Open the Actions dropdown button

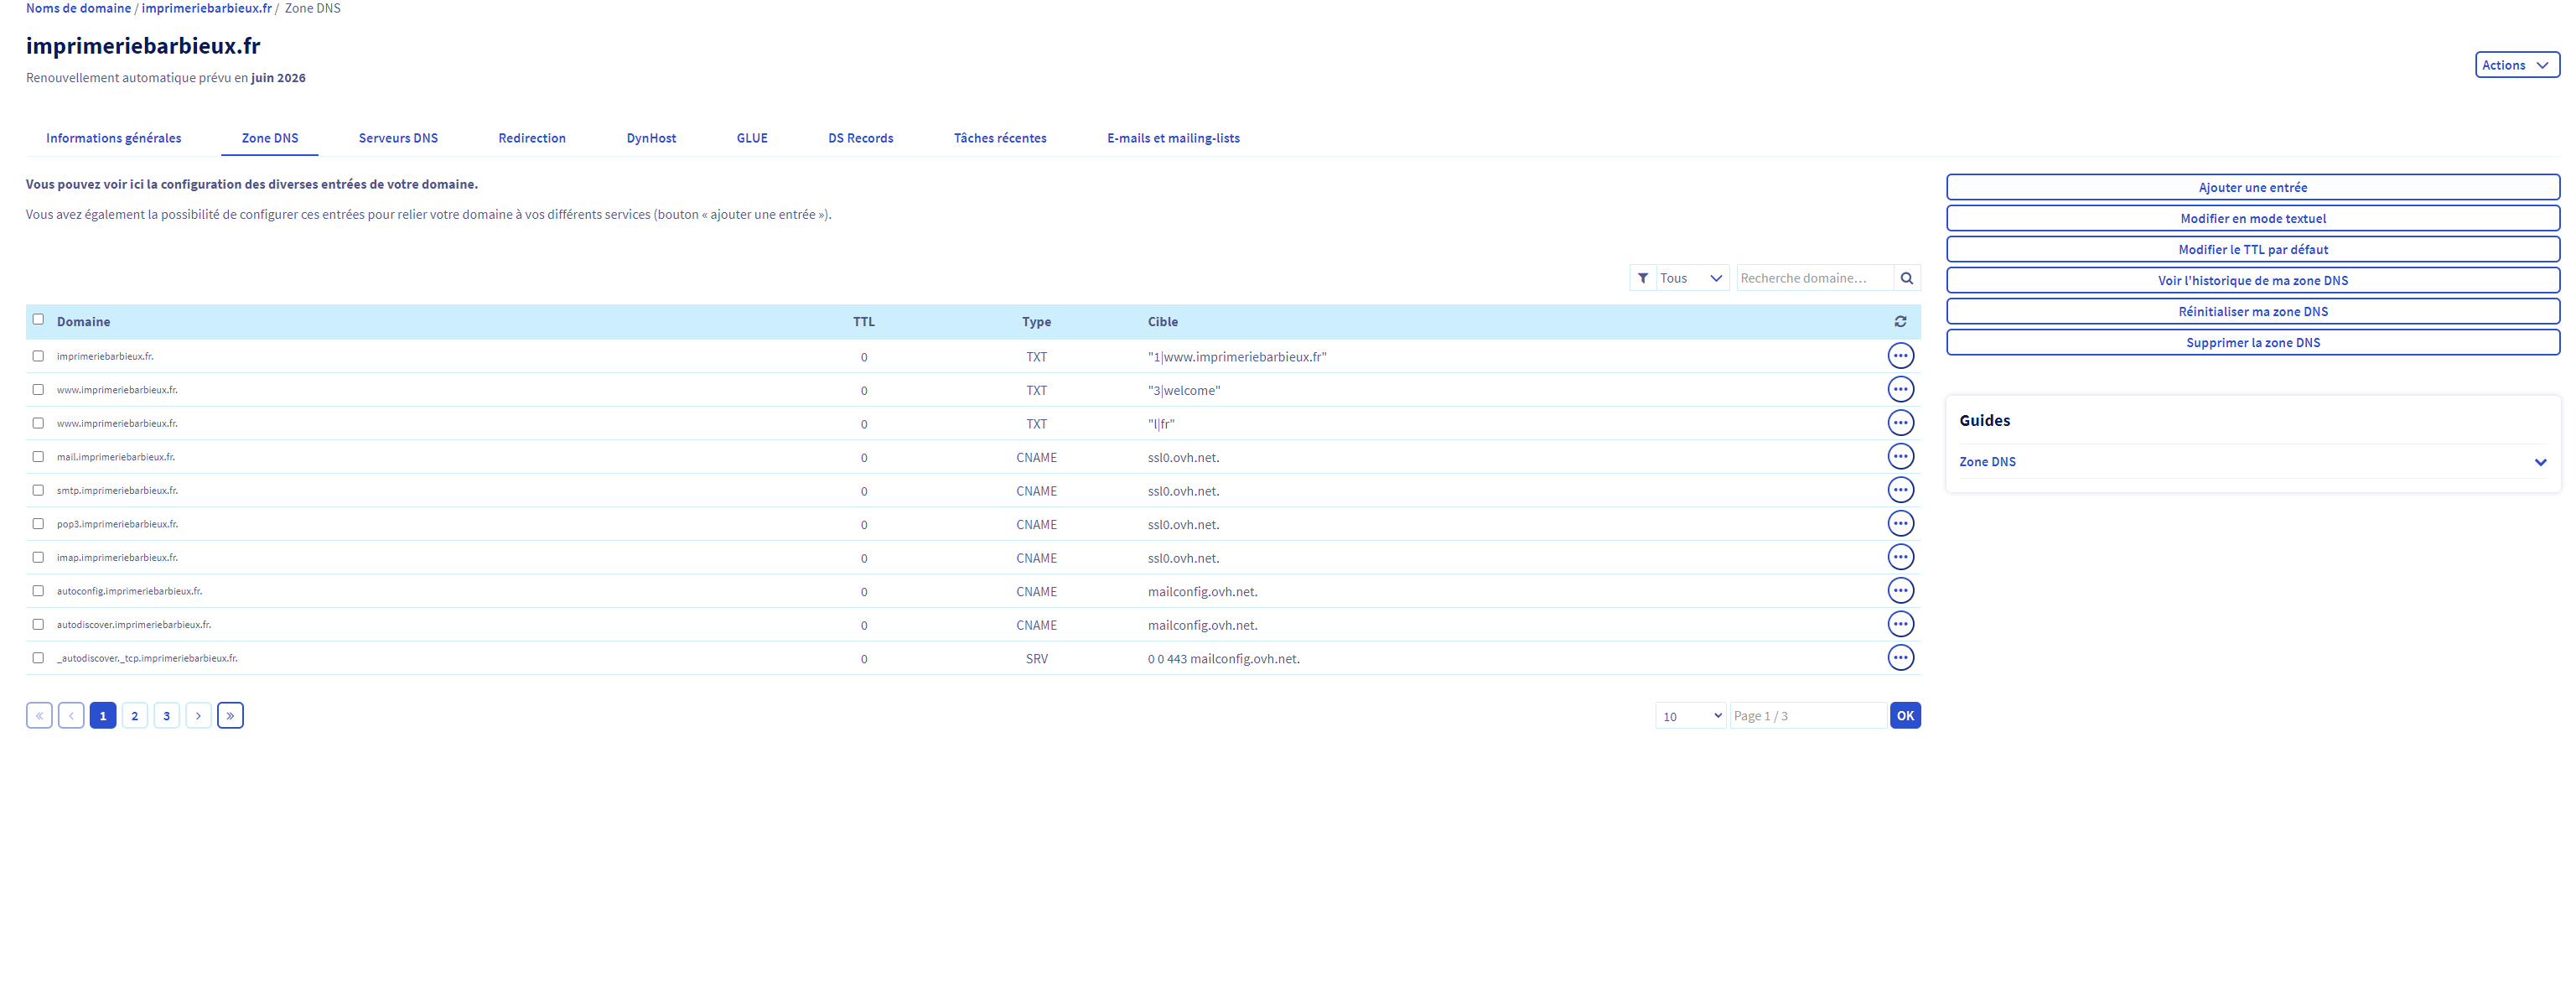point(2516,65)
